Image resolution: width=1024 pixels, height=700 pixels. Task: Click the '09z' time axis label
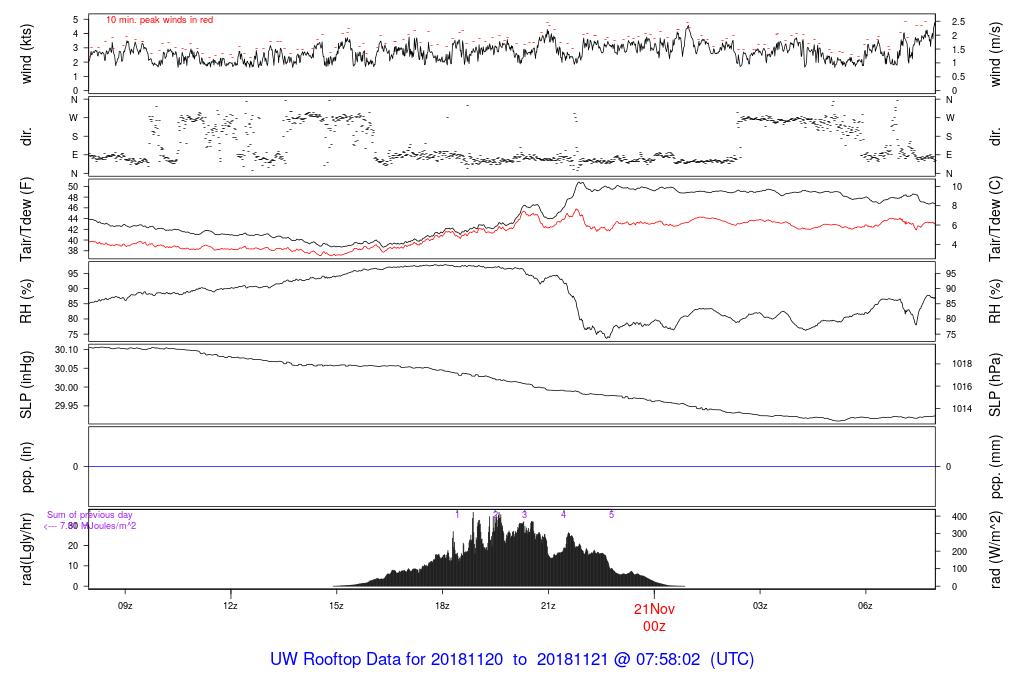tap(125, 606)
